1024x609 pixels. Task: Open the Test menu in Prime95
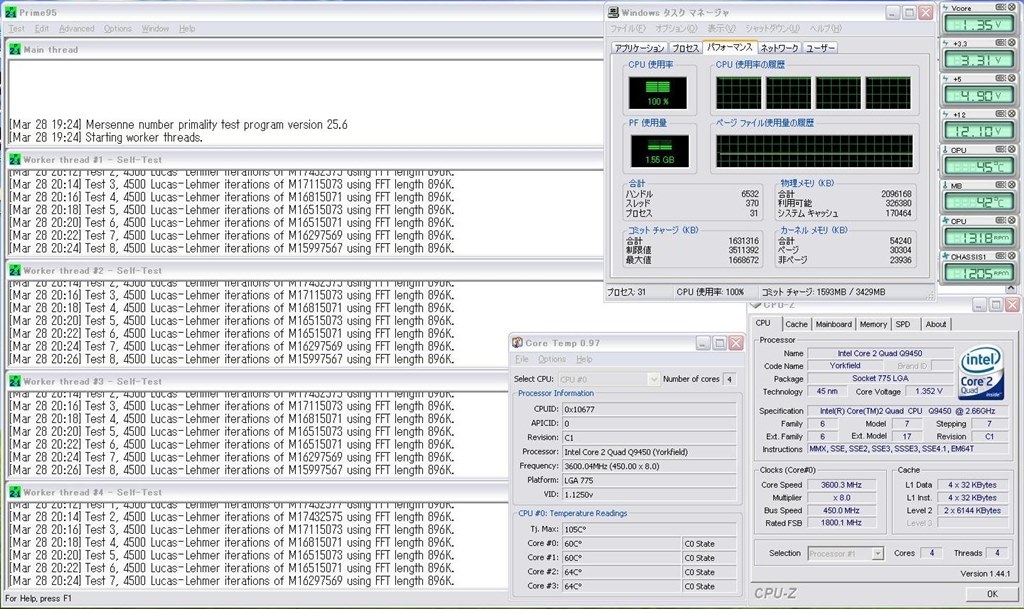(16, 29)
